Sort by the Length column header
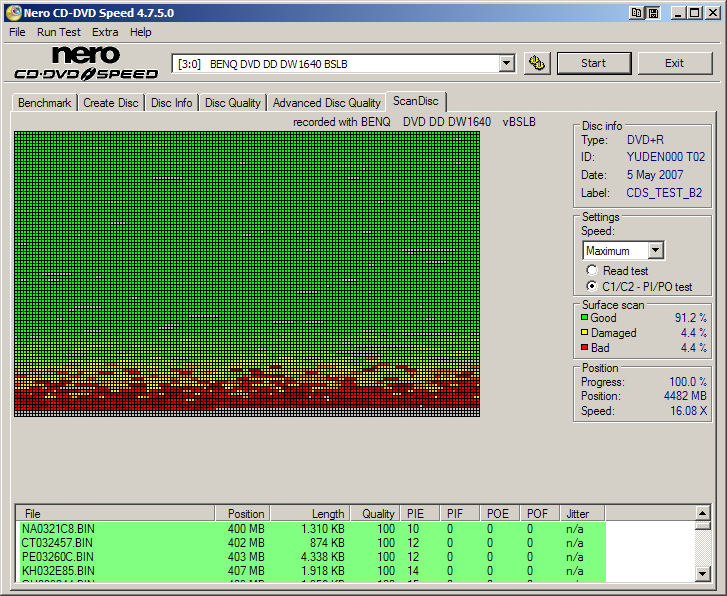Viewport: 727px width, 596px height. click(x=310, y=513)
